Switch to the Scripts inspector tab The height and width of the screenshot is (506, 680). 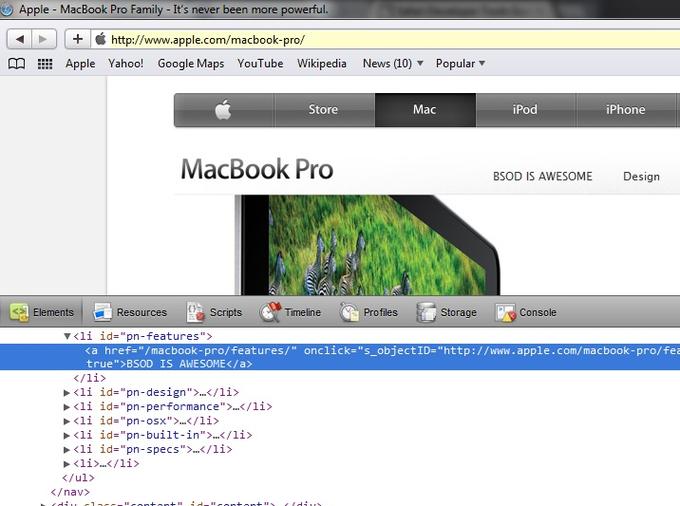214,312
